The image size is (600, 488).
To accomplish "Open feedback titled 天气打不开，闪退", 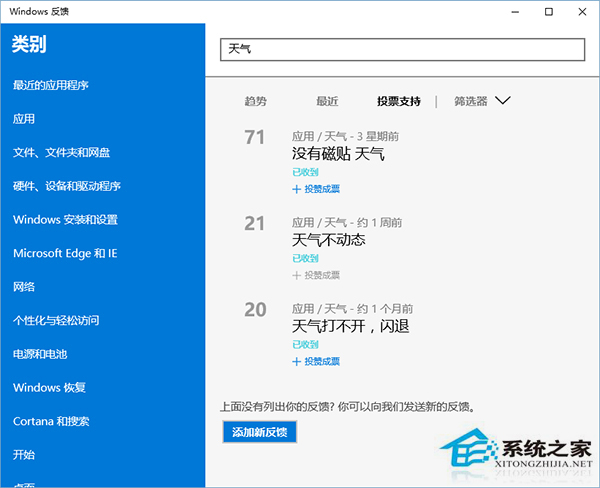I will [x=351, y=326].
